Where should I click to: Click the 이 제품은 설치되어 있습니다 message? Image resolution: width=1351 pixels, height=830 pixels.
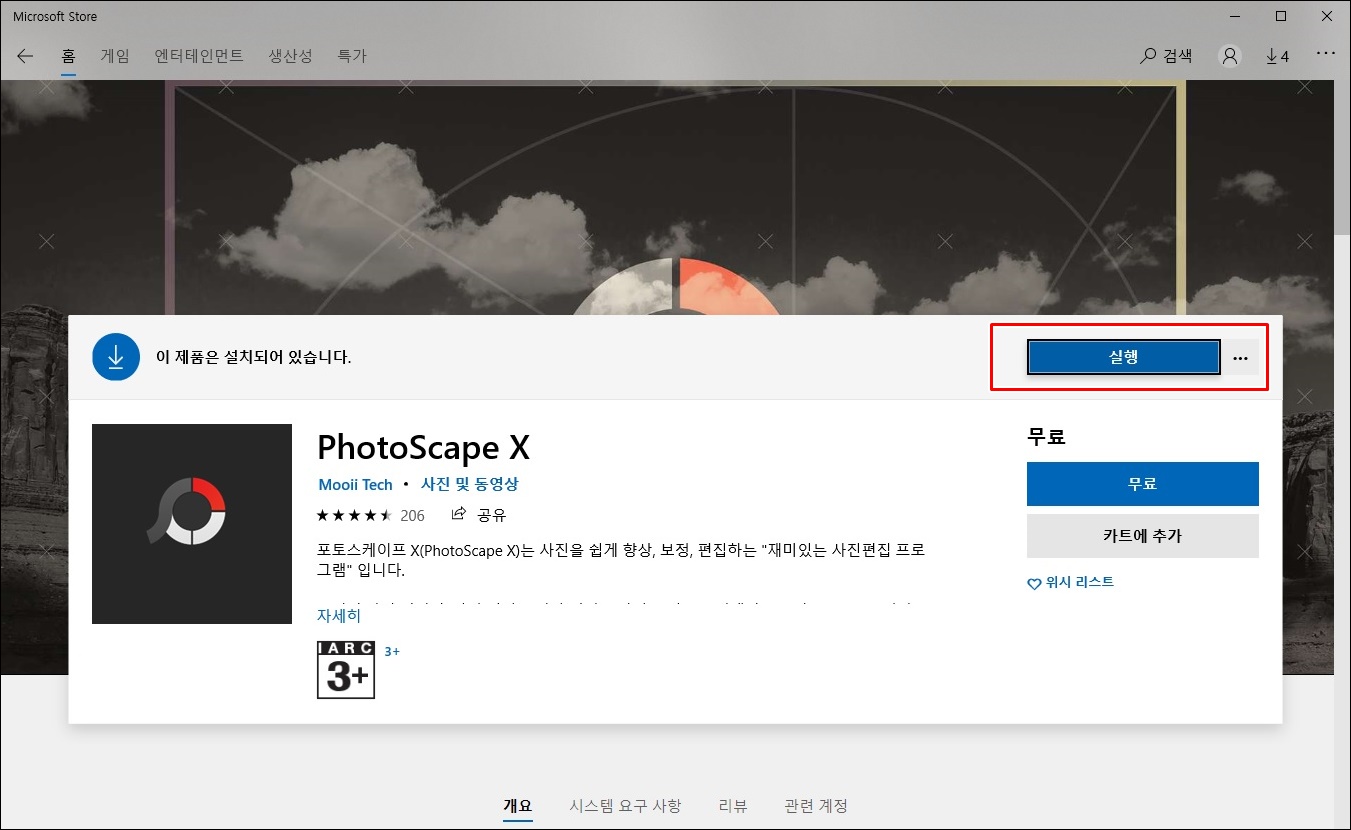click(254, 357)
